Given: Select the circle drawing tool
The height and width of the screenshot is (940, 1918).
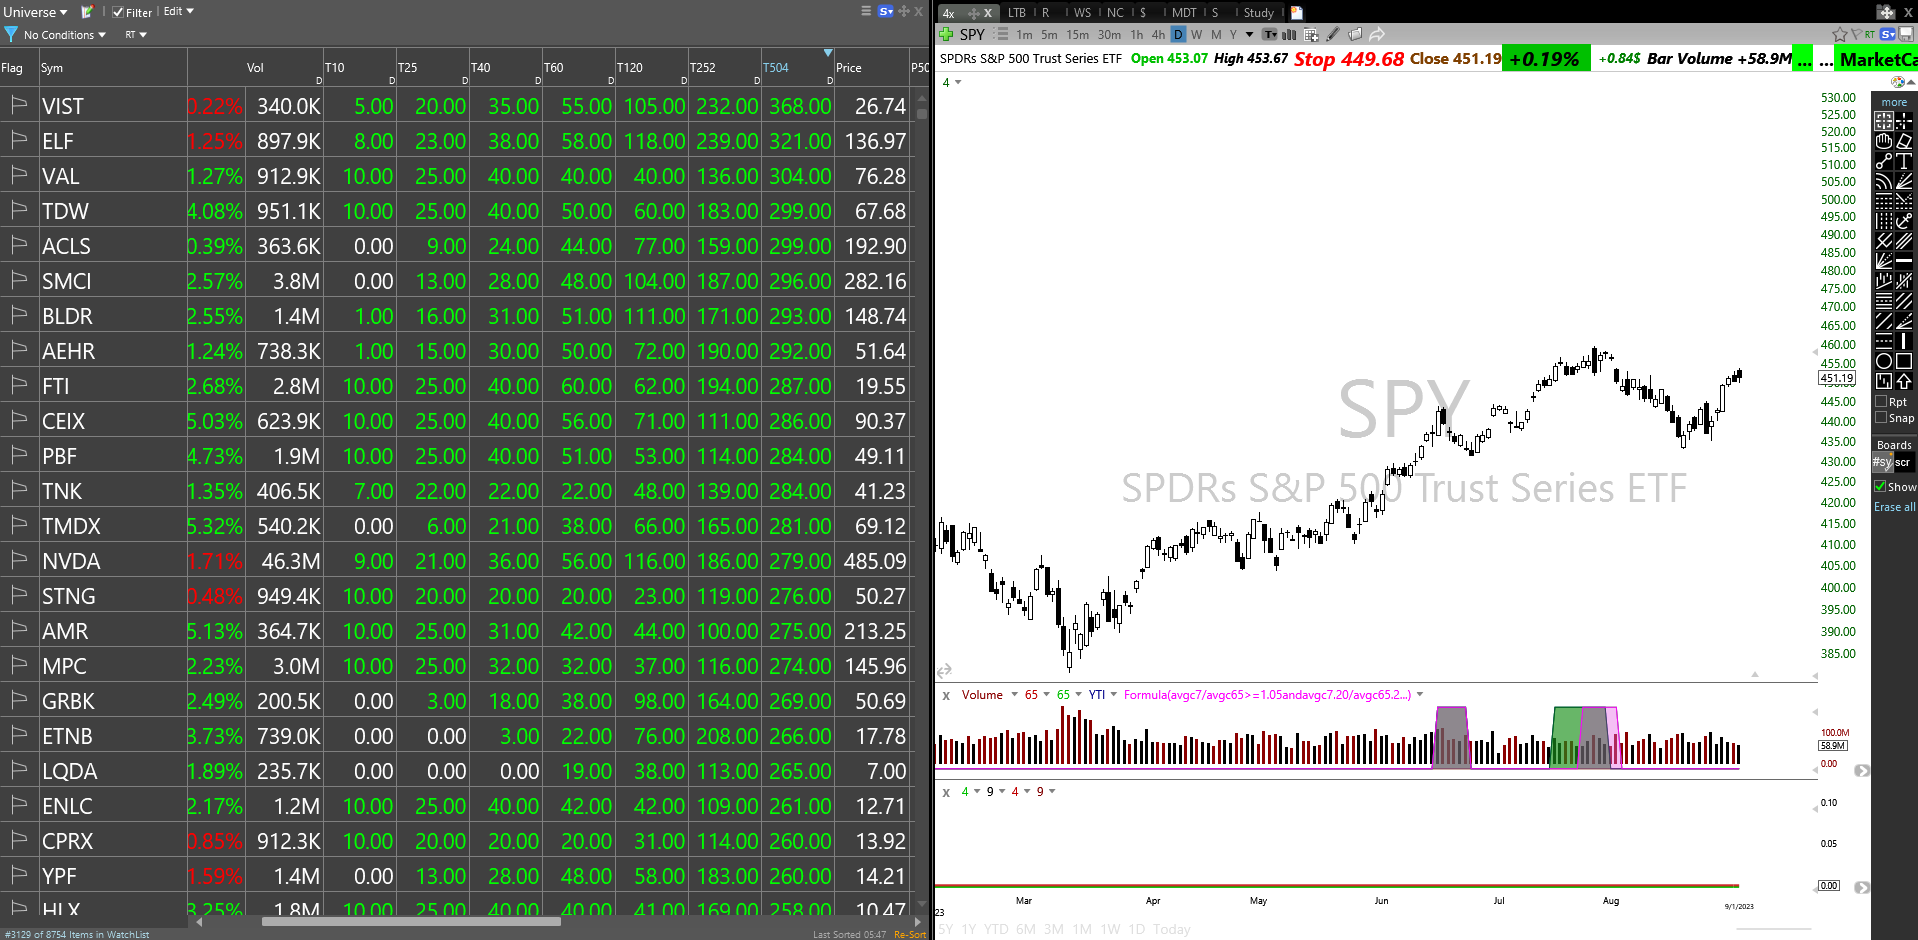Looking at the screenshot, I should click(1884, 361).
